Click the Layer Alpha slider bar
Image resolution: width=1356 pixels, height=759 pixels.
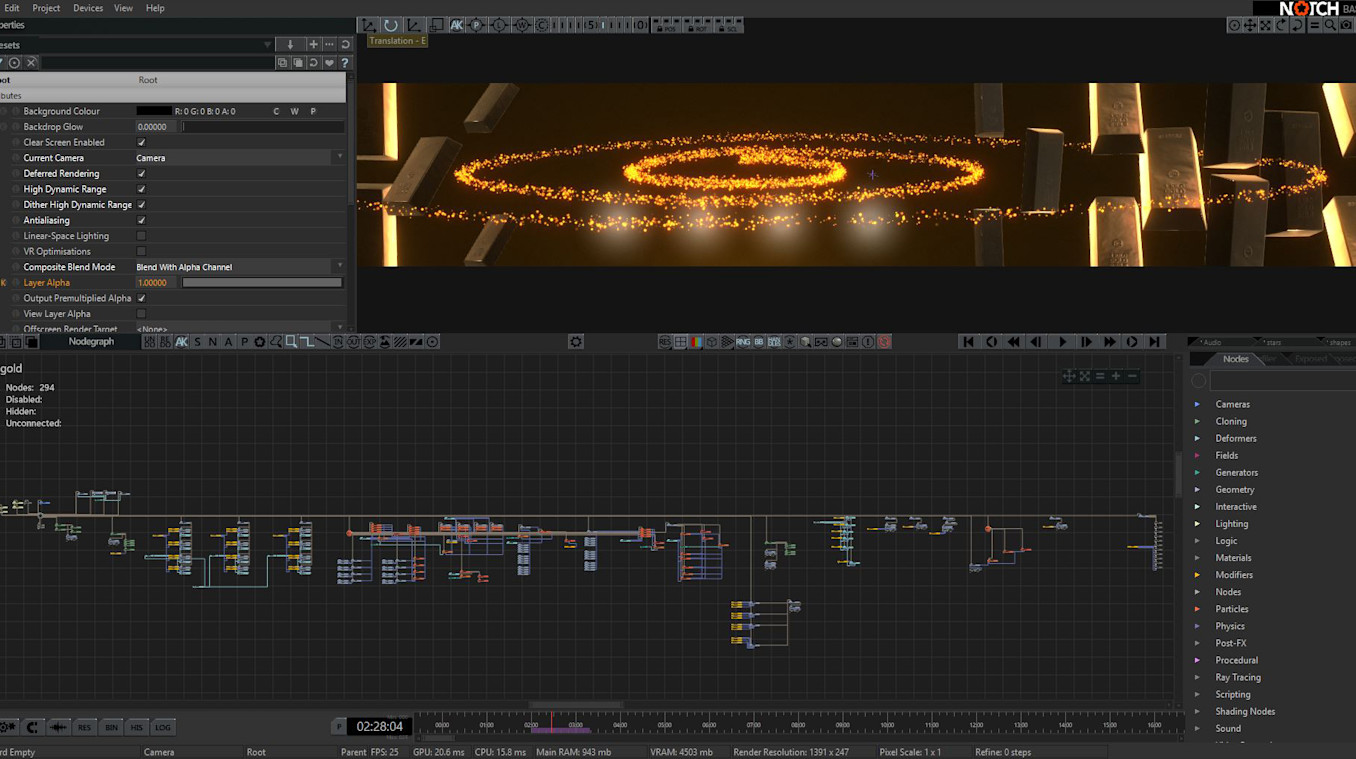coord(262,283)
